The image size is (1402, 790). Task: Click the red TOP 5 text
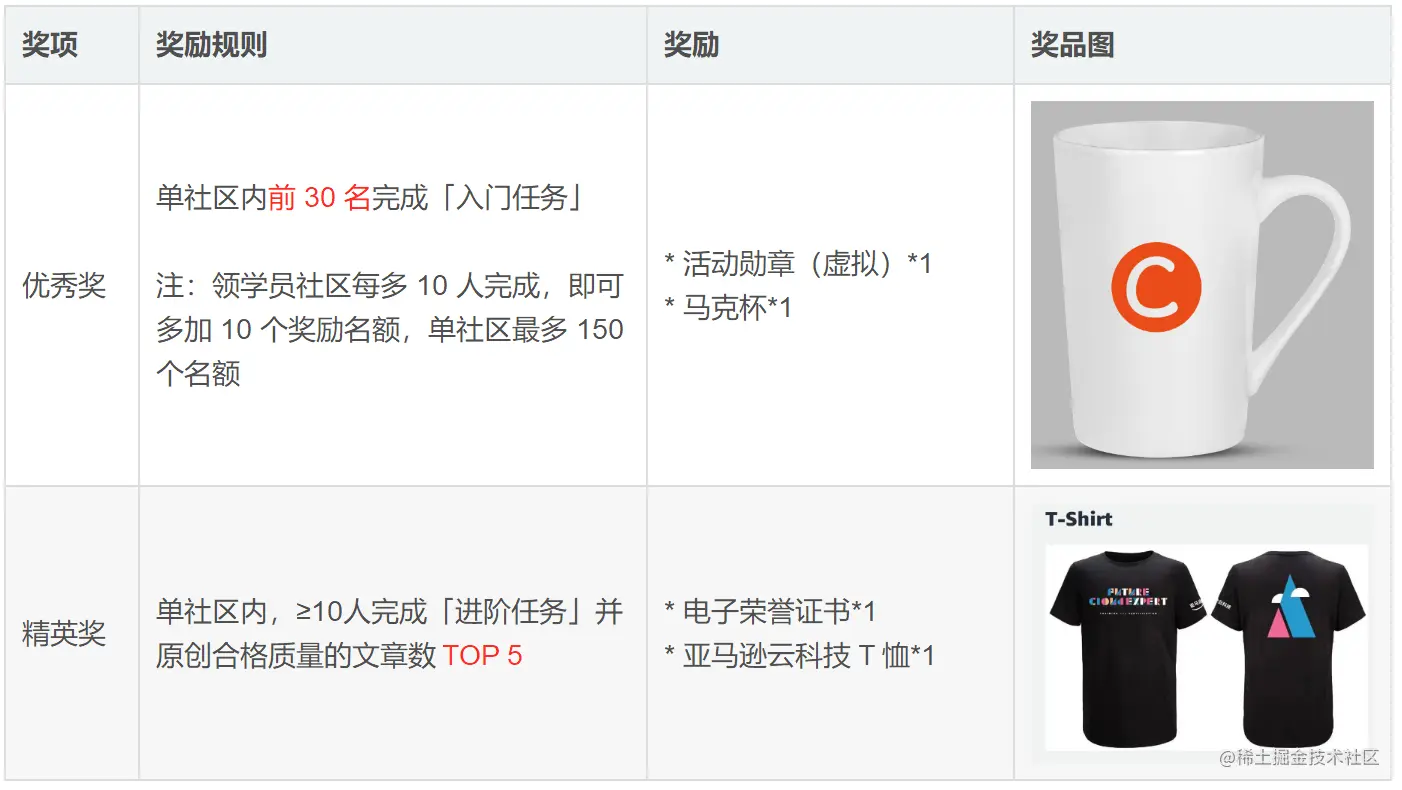coord(482,655)
